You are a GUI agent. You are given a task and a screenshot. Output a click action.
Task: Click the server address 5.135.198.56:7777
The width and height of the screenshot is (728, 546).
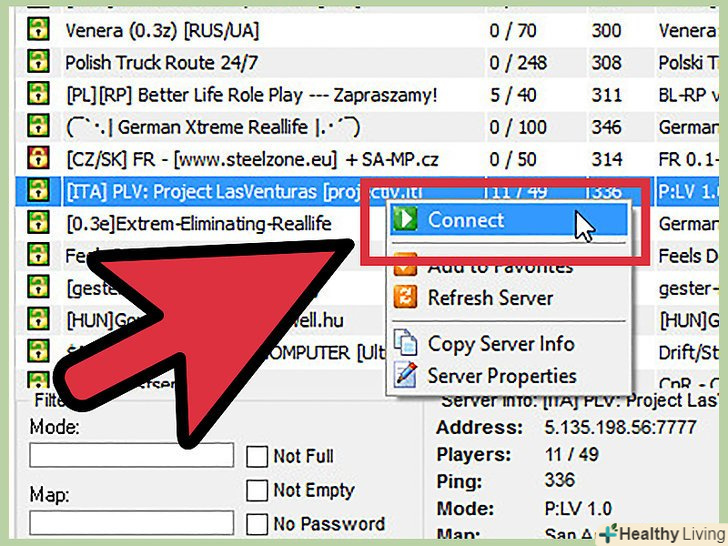point(620,427)
